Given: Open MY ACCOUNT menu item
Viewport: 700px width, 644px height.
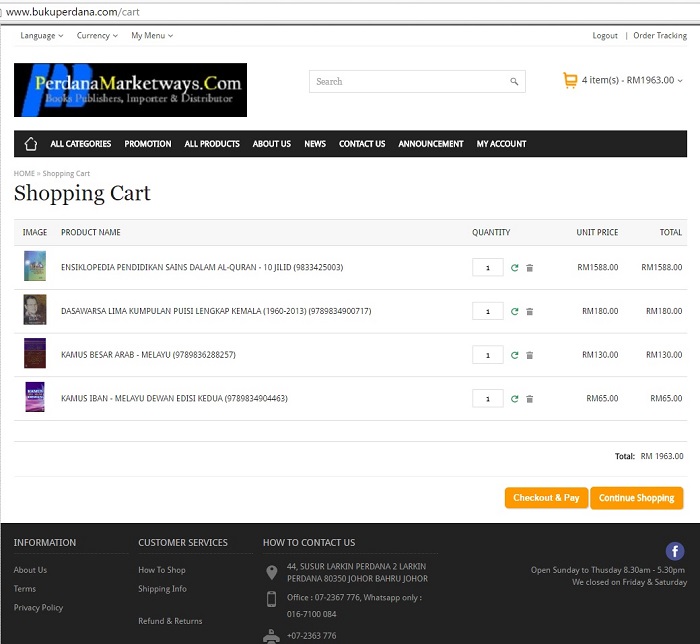Looking at the screenshot, I should [501, 144].
